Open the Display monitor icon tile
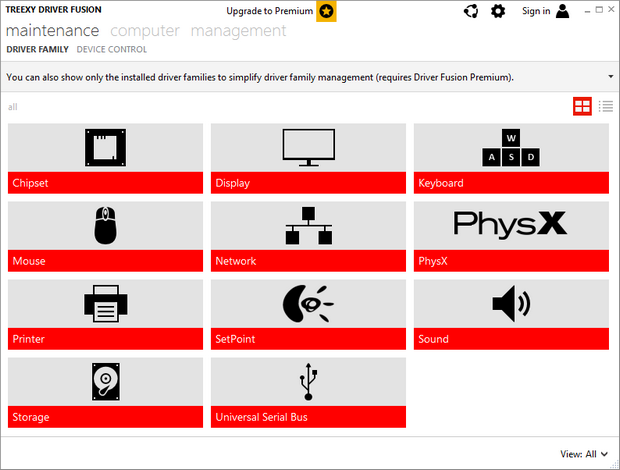Image resolution: width=620 pixels, height=470 pixels. 308,147
